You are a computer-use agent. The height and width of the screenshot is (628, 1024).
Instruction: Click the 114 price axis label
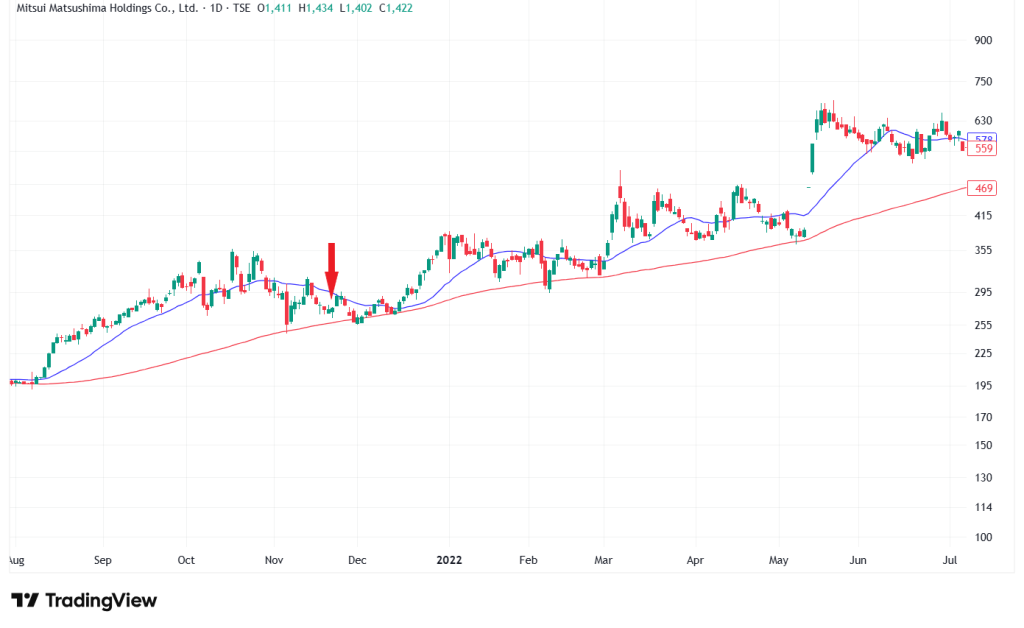point(983,507)
